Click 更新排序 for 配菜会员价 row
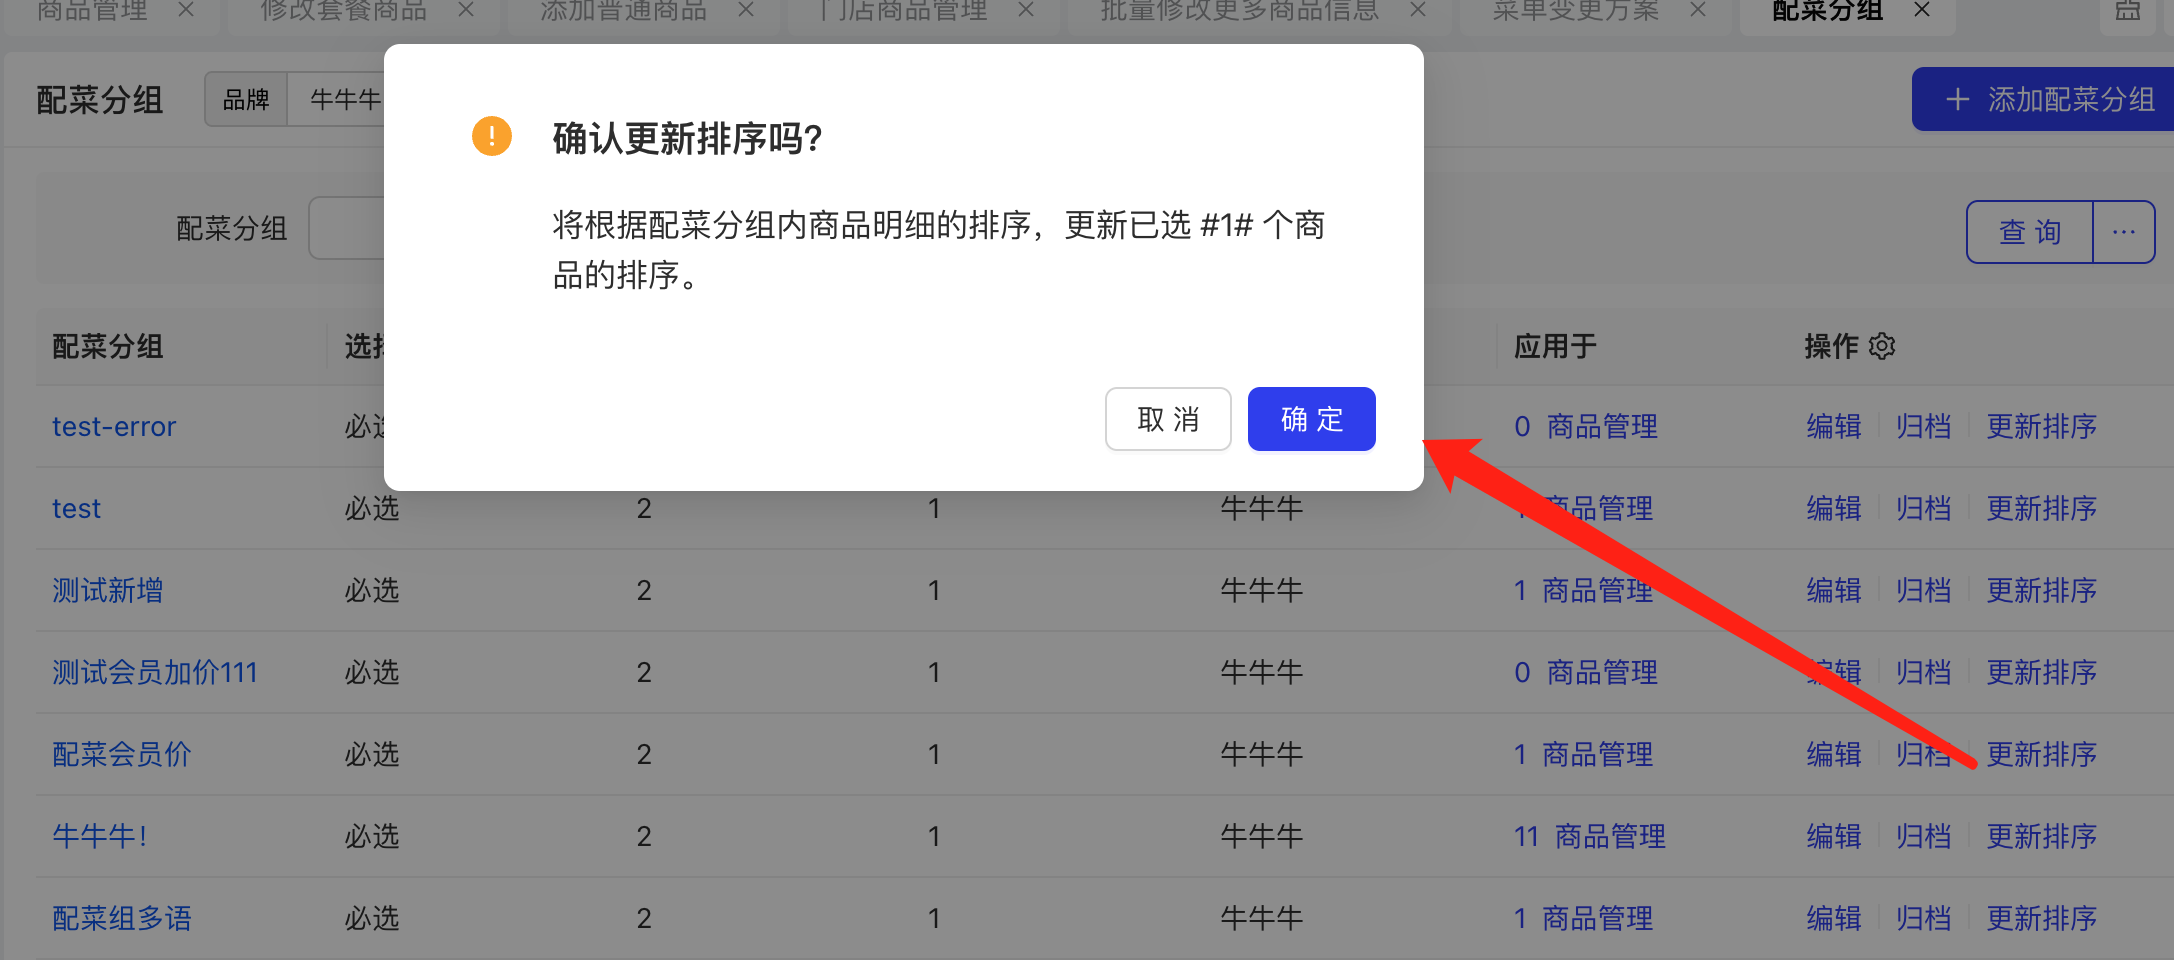 pyautogui.click(x=2042, y=754)
